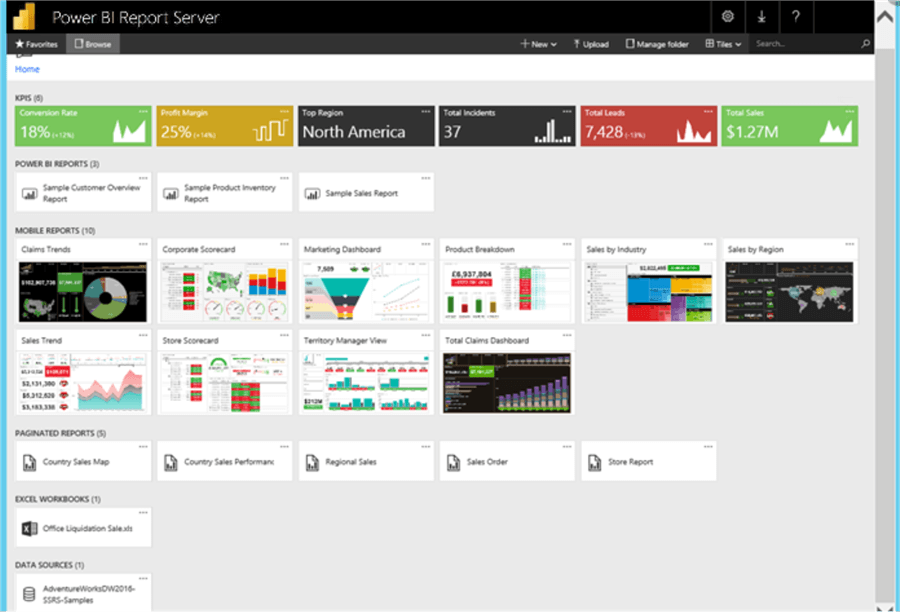Screen dimensions: 900x612
Task: Open the Sales Order paginated report
Action: click(507, 461)
